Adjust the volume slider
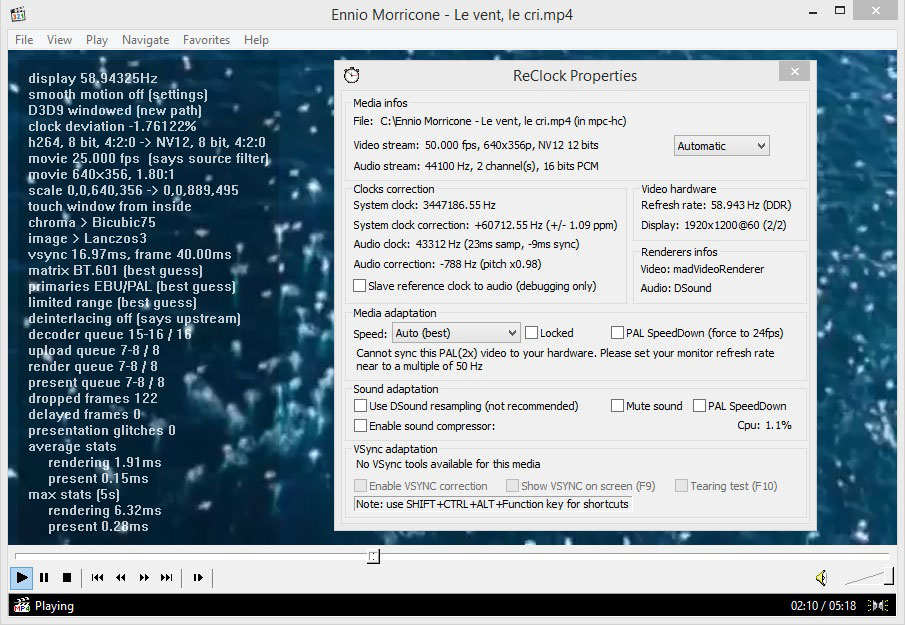The image size is (905, 625). click(x=869, y=576)
